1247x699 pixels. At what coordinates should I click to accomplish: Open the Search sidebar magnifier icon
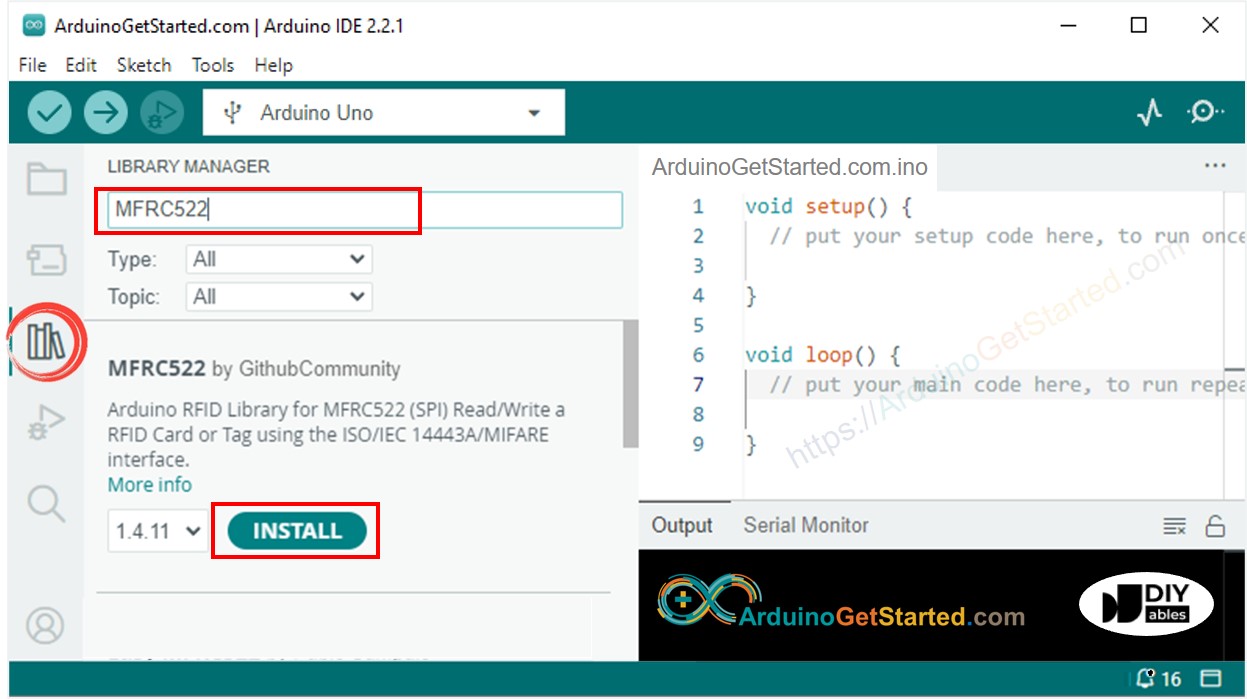[x=46, y=502]
